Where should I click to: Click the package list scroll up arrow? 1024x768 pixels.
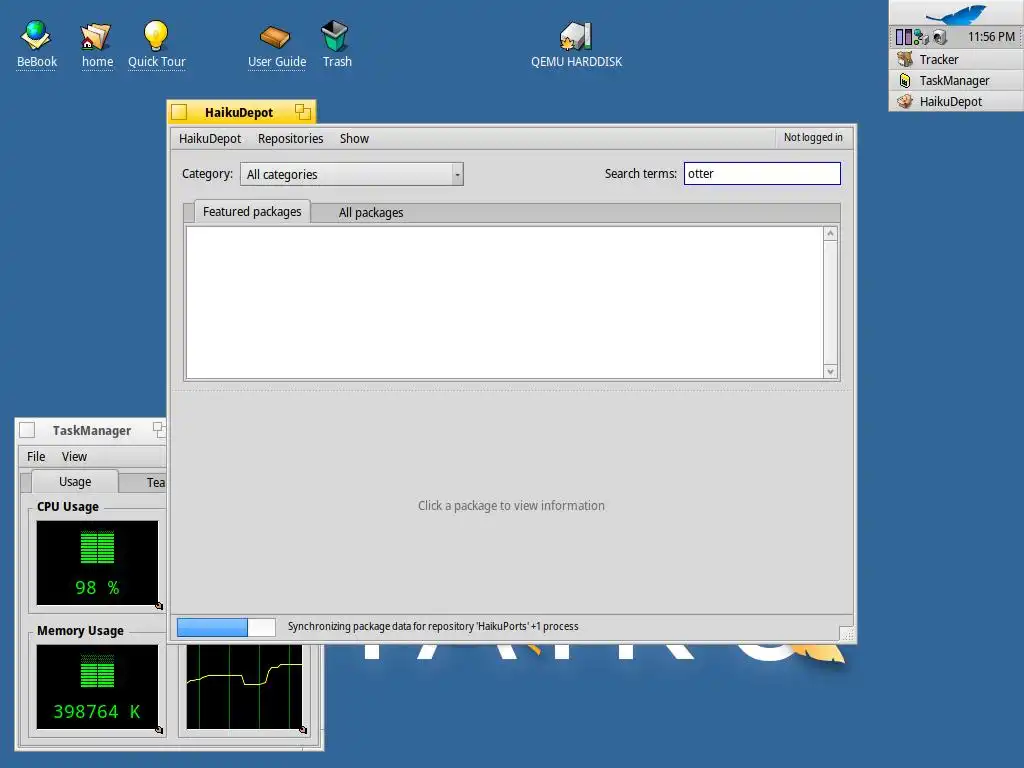830,234
